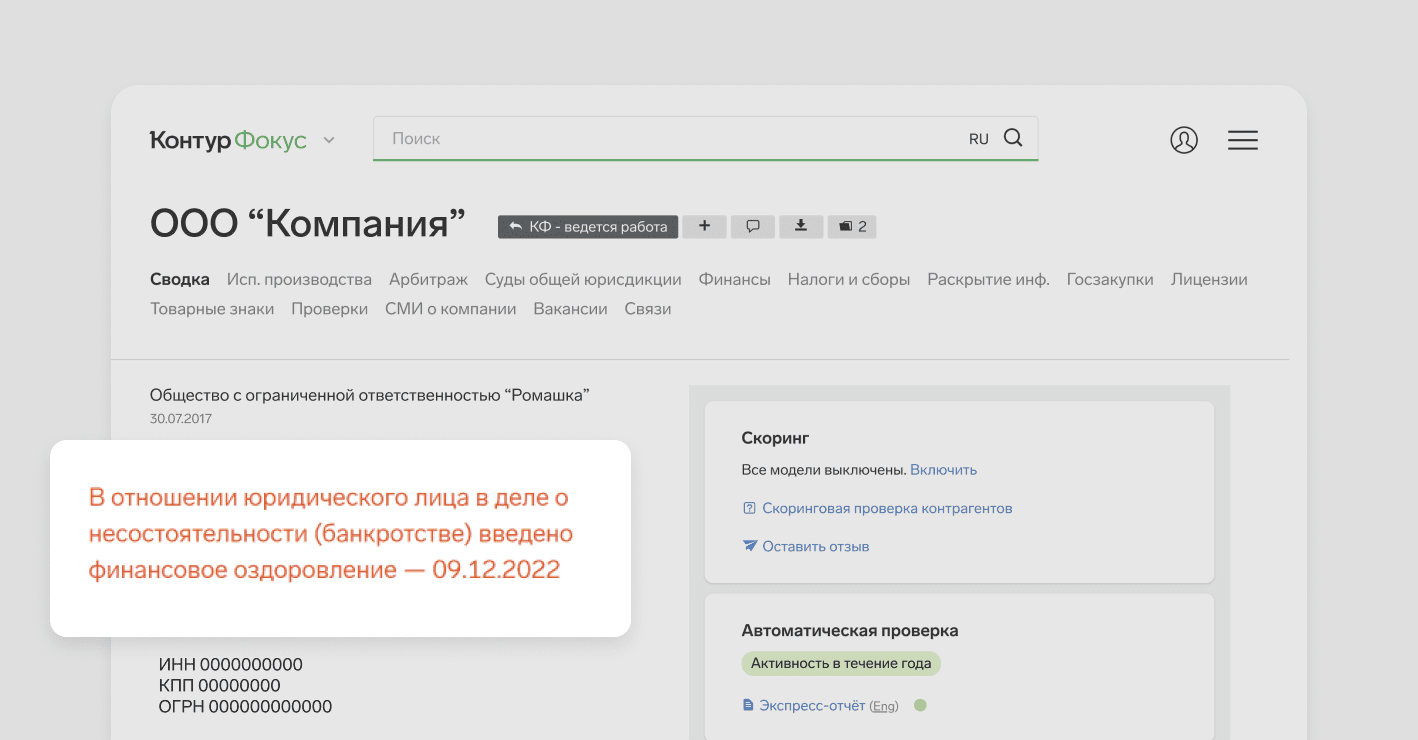Switch to the Финансы tab
The width and height of the screenshot is (1418, 740).
(735, 280)
